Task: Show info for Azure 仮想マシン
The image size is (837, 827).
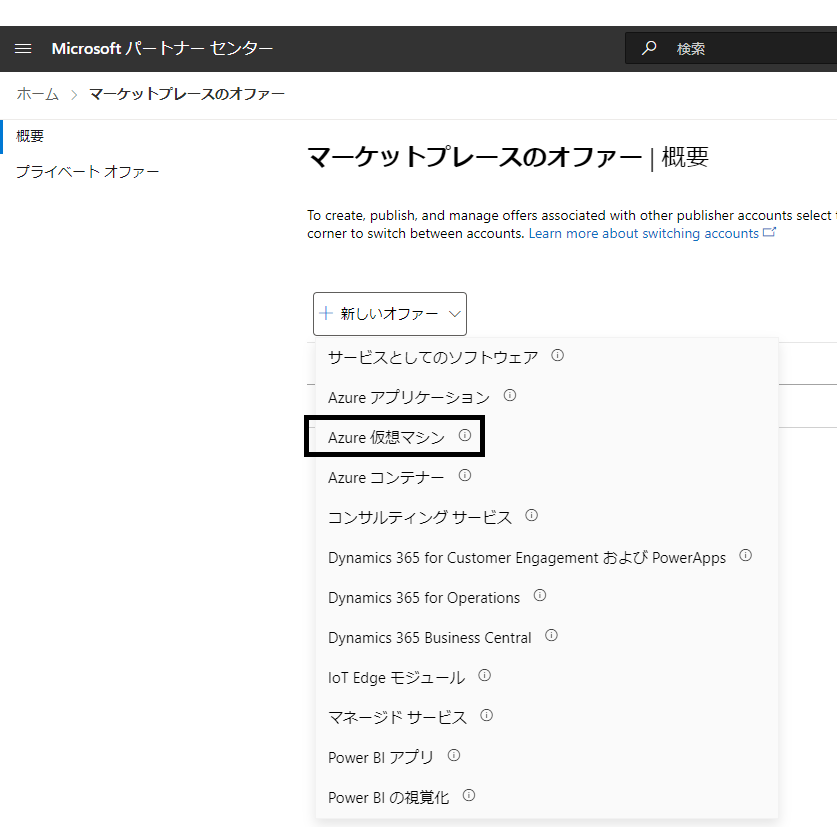Action: (x=465, y=436)
